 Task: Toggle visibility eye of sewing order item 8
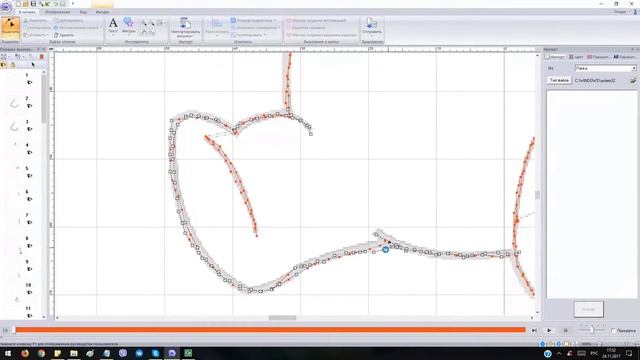(29, 246)
